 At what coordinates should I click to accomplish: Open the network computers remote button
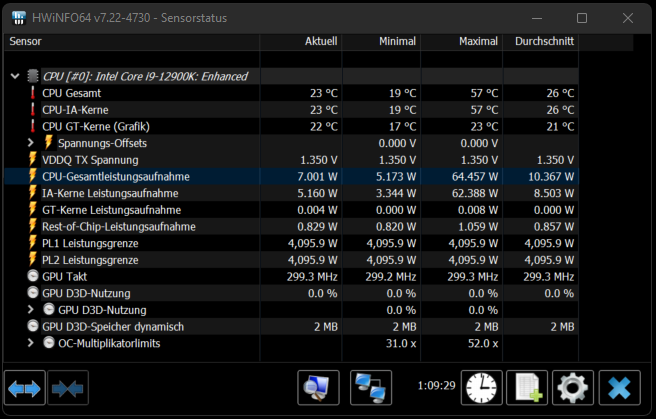pyautogui.click(x=371, y=388)
